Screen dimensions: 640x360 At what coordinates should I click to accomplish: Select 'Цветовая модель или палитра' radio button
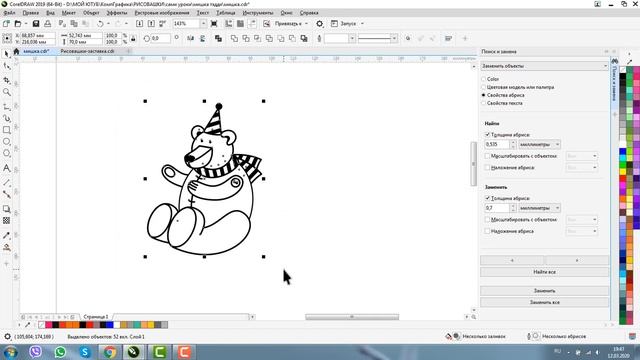click(x=484, y=87)
